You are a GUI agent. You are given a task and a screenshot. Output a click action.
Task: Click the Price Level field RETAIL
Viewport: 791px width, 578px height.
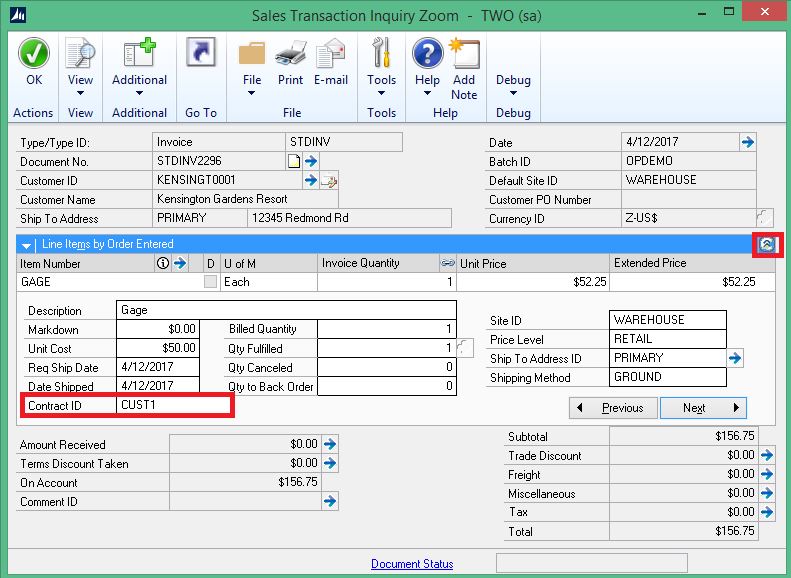pyautogui.click(x=668, y=339)
